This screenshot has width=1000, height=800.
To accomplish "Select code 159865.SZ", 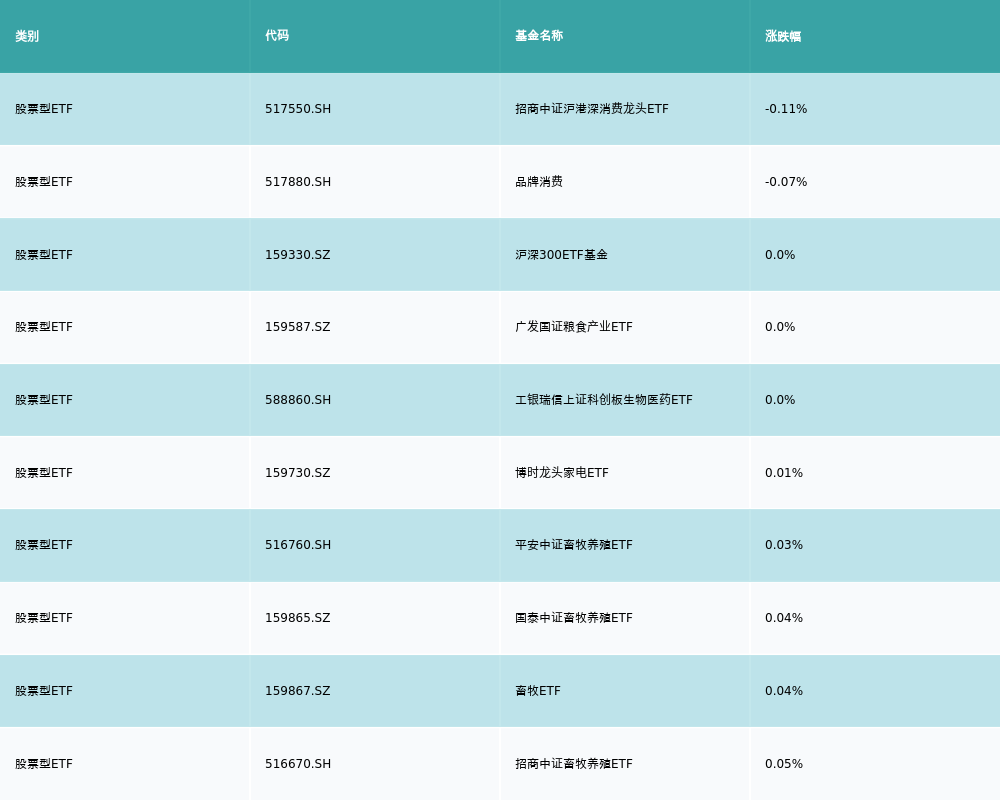I will point(298,618).
